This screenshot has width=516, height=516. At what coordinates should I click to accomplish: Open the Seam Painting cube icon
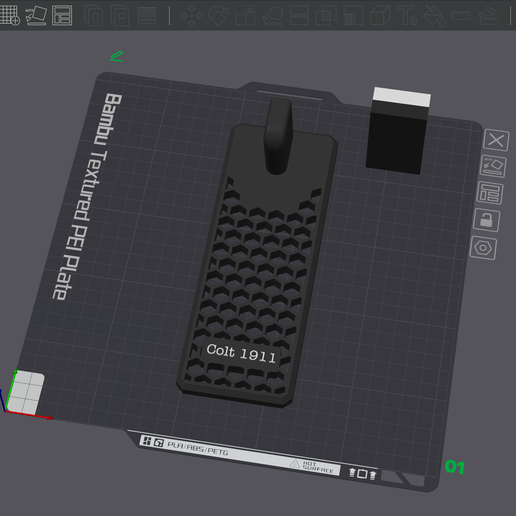(380, 16)
